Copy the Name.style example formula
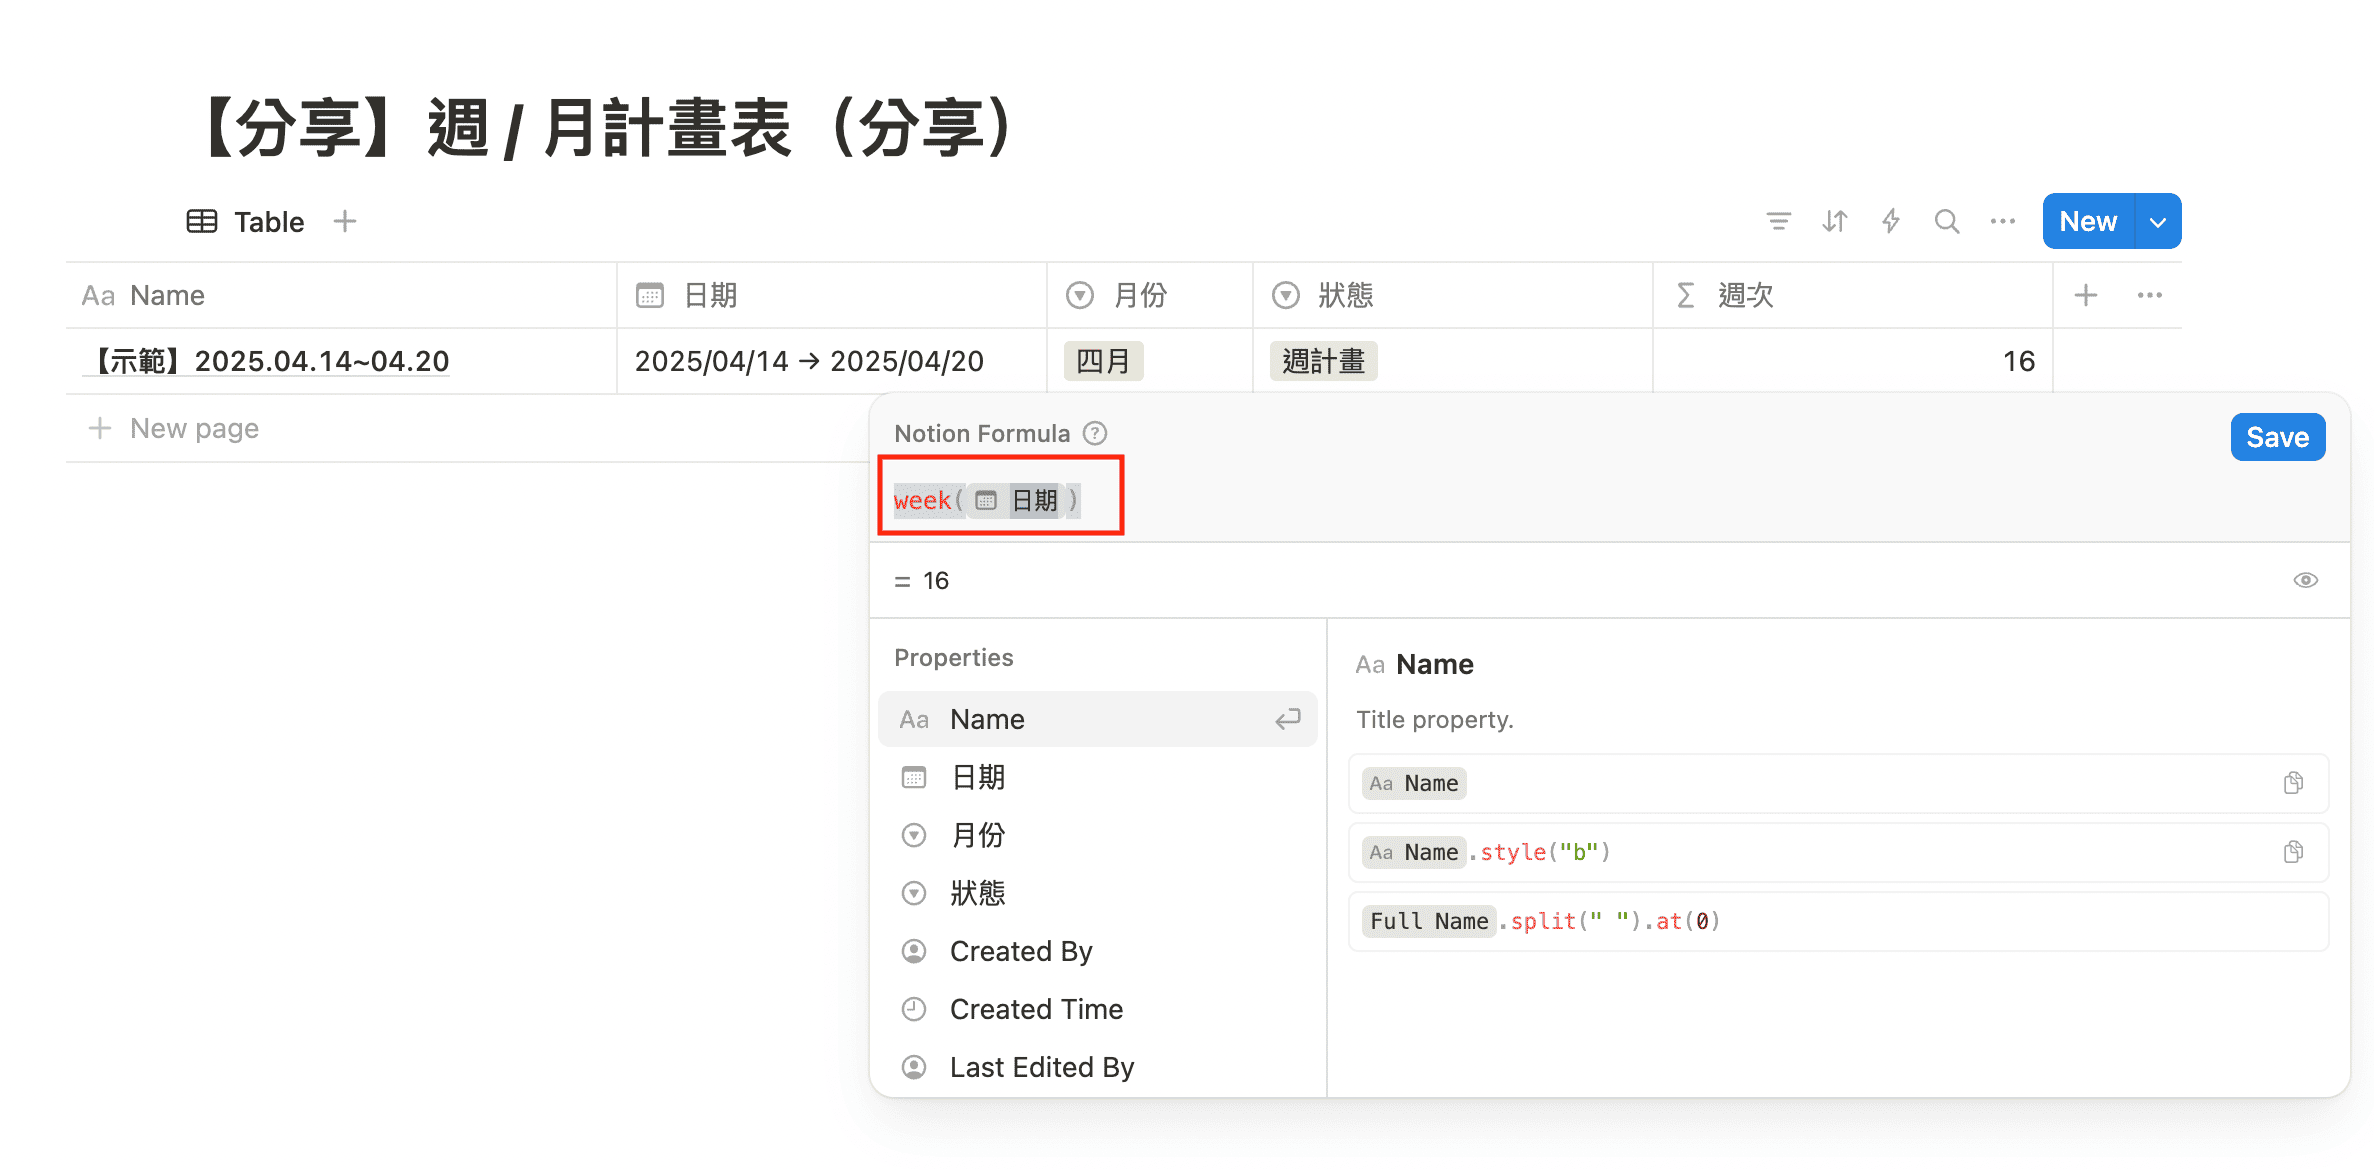Viewport: 2374px width, 1170px height. click(2293, 852)
